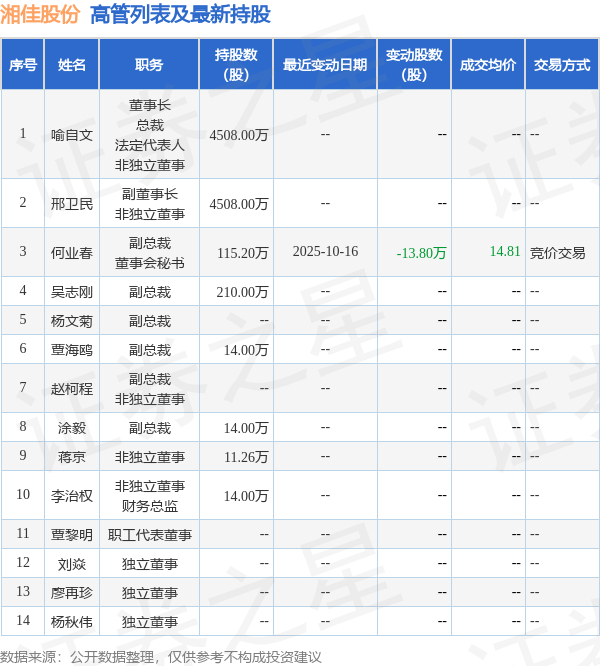This screenshot has height=666, width=600.
Task: Click the holding 115.20万
Action: tap(242, 253)
